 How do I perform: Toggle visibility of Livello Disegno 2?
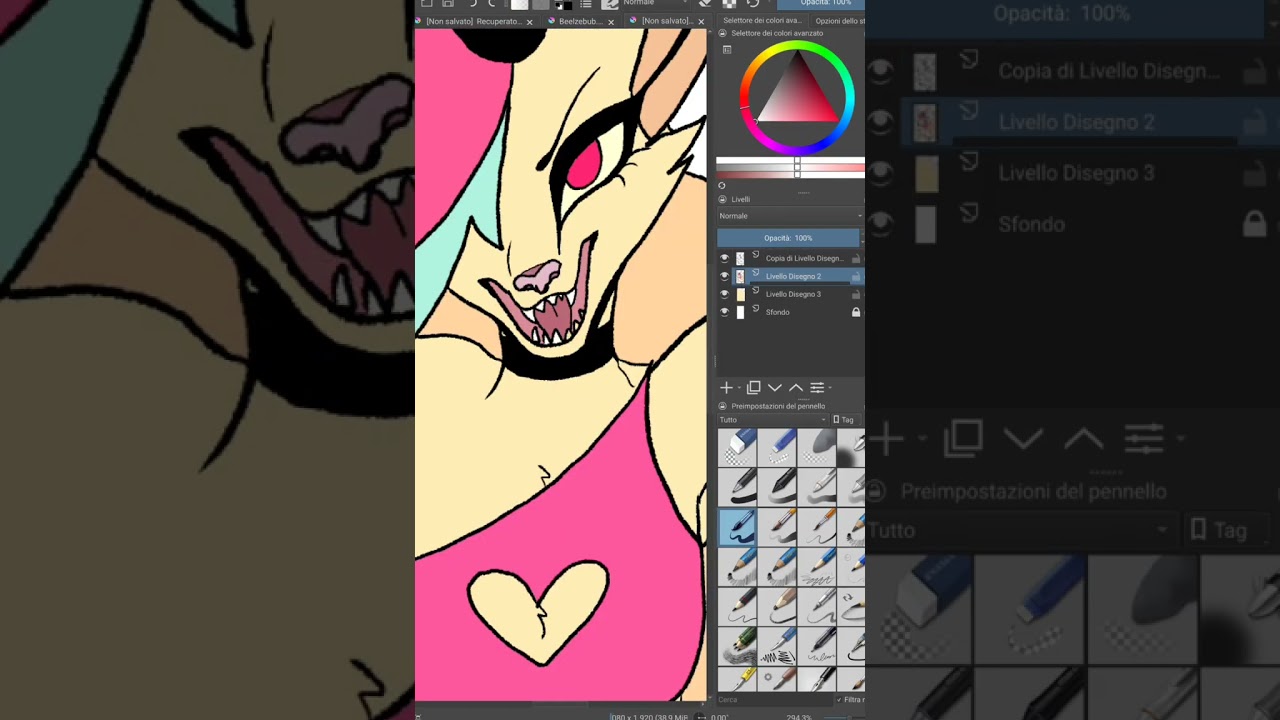(x=724, y=276)
